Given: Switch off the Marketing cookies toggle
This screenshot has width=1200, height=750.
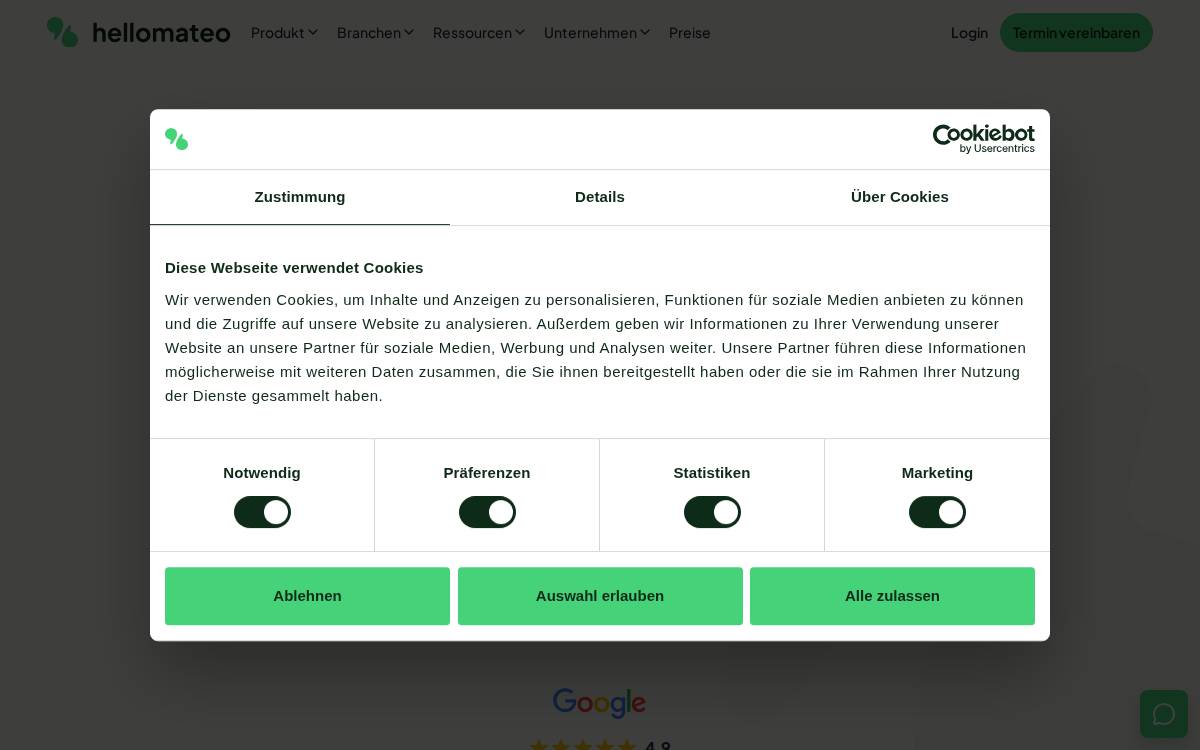Looking at the screenshot, I should (937, 512).
